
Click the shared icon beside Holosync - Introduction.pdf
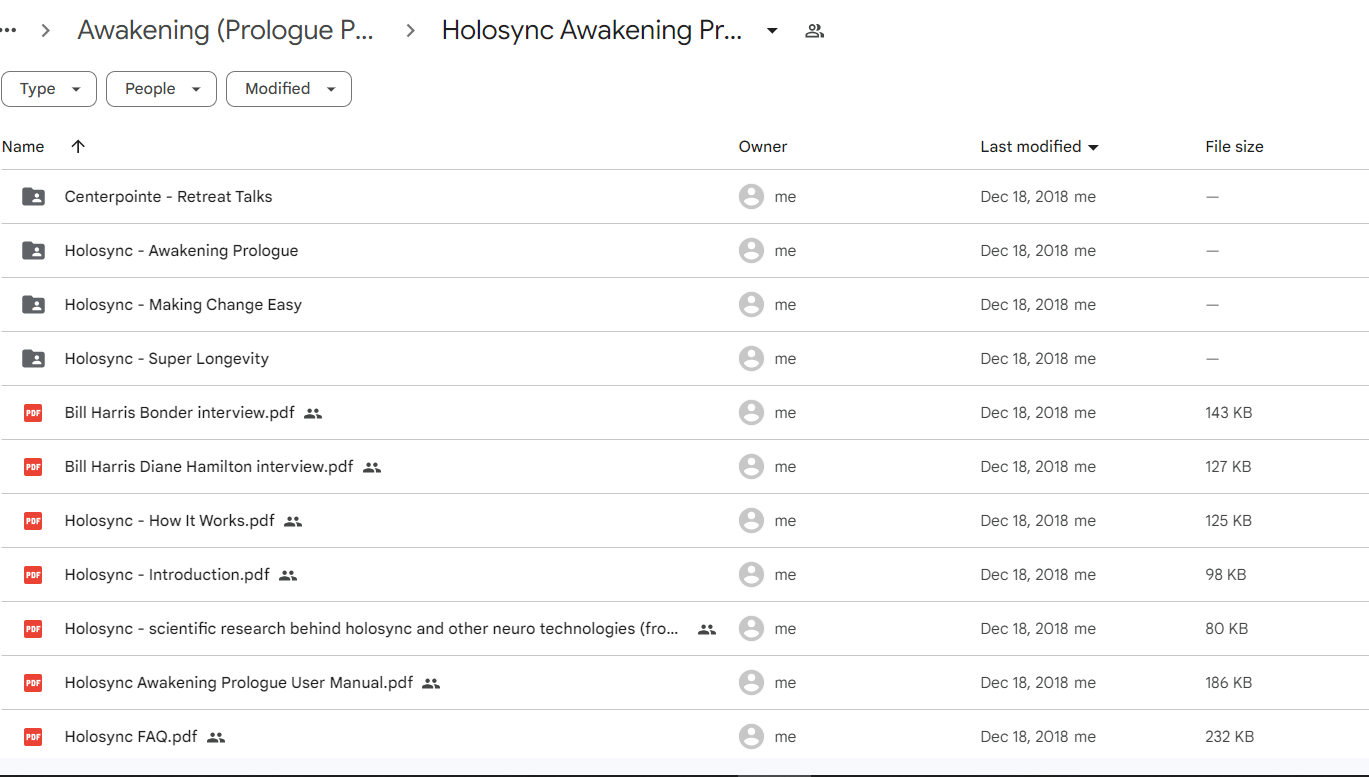click(x=288, y=575)
